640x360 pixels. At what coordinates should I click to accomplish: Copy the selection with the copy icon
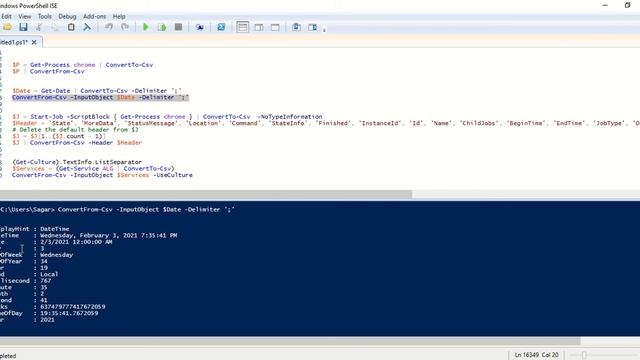click(x=55, y=27)
